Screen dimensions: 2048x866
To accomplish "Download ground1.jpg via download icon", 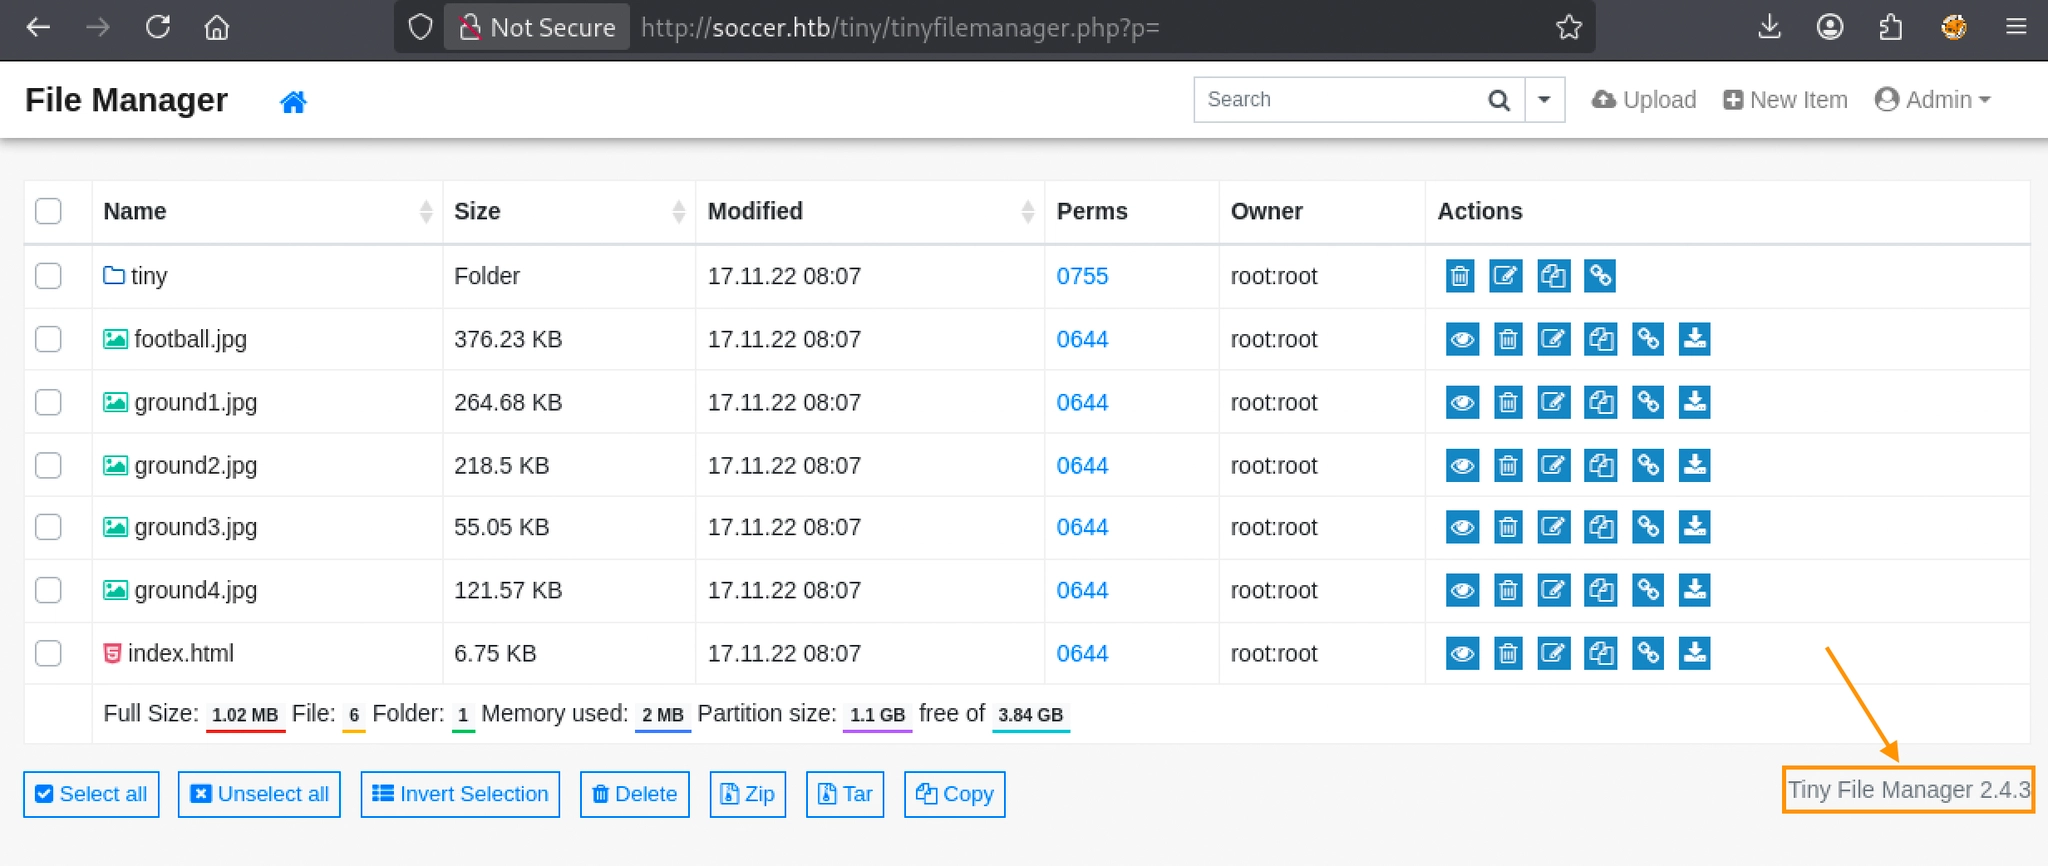I will [1694, 402].
